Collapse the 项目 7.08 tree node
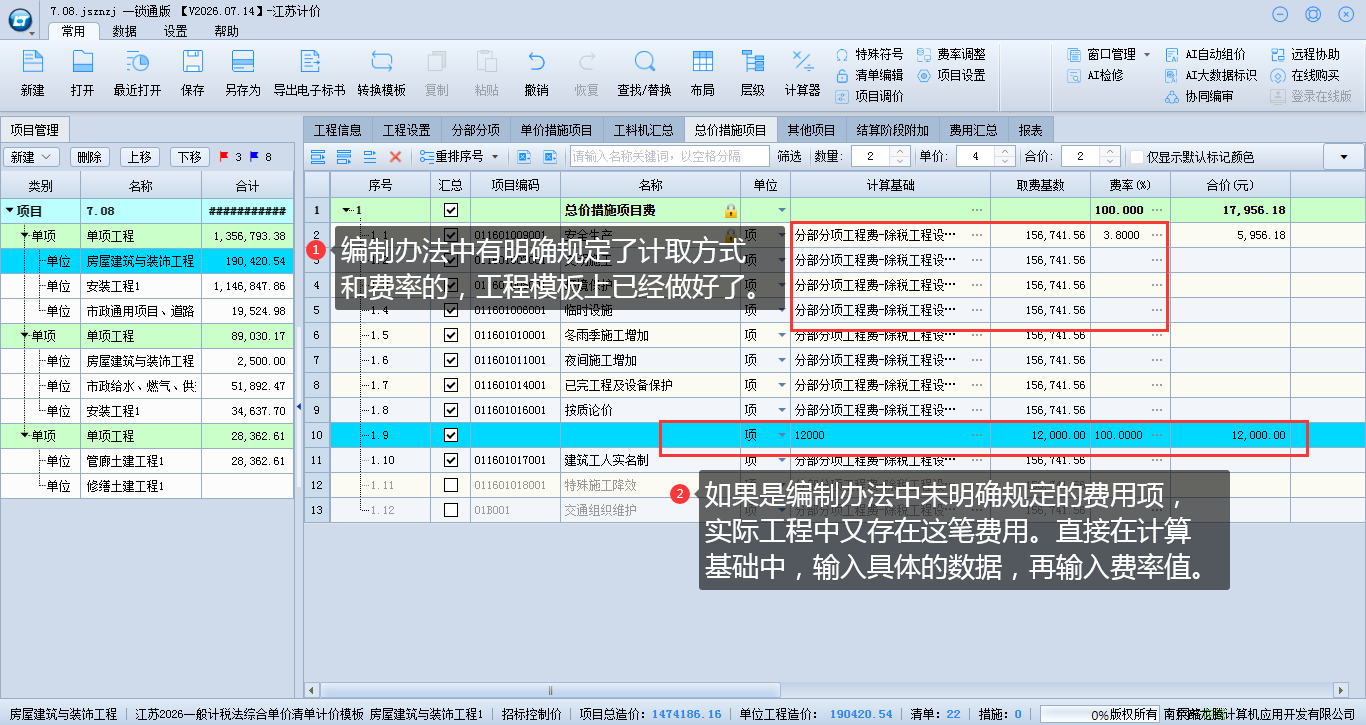Screen dimensions: 1366x725 (10, 211)
